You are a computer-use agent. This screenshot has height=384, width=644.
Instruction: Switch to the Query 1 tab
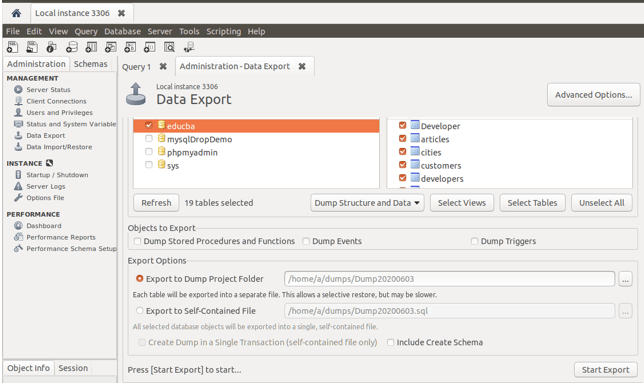(x=136, y=67)
